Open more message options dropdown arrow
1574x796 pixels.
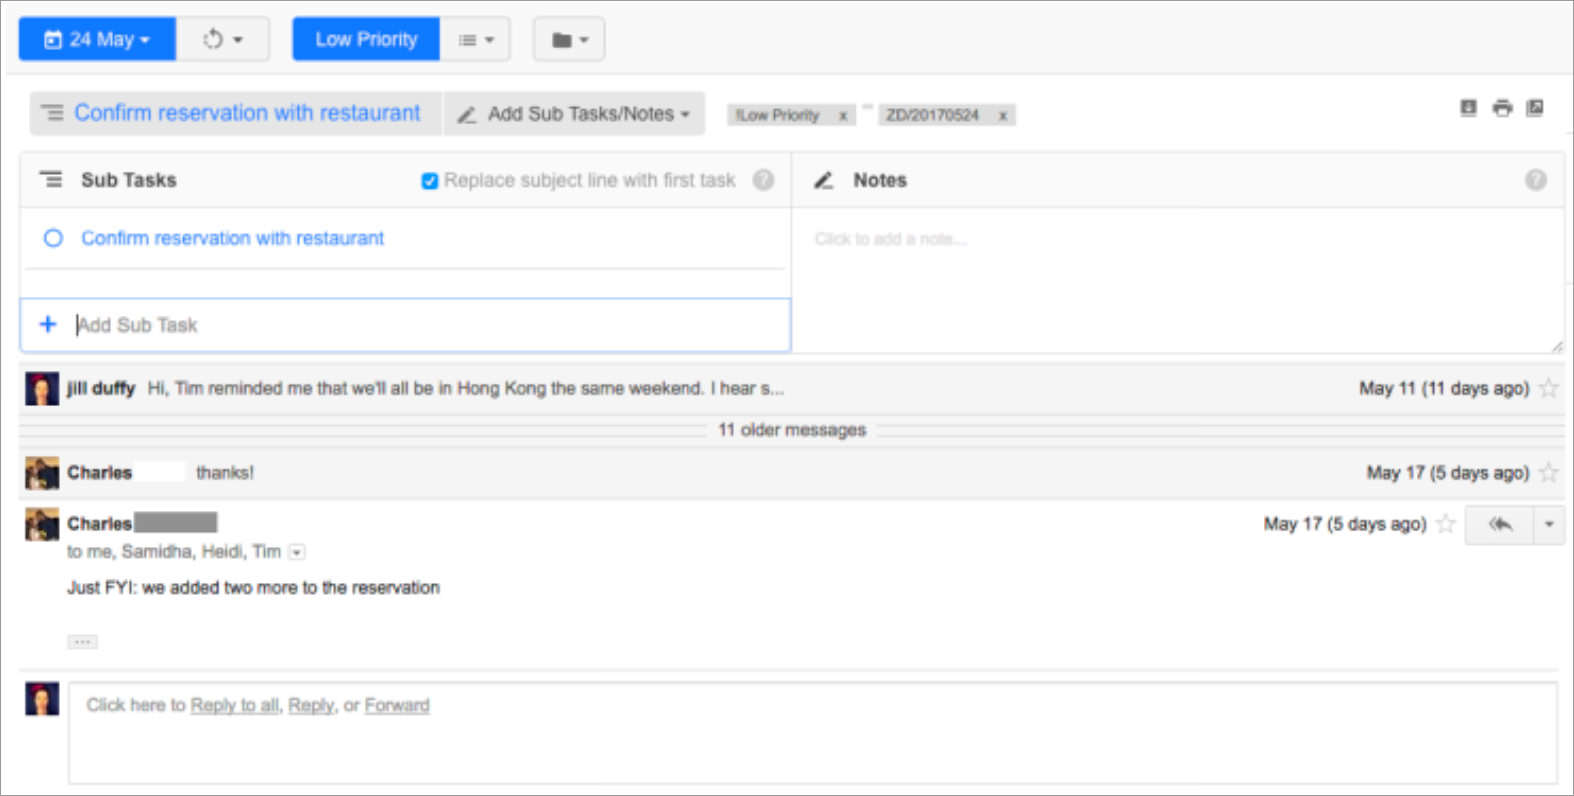pyautogui.click(x=1549, y=524)
